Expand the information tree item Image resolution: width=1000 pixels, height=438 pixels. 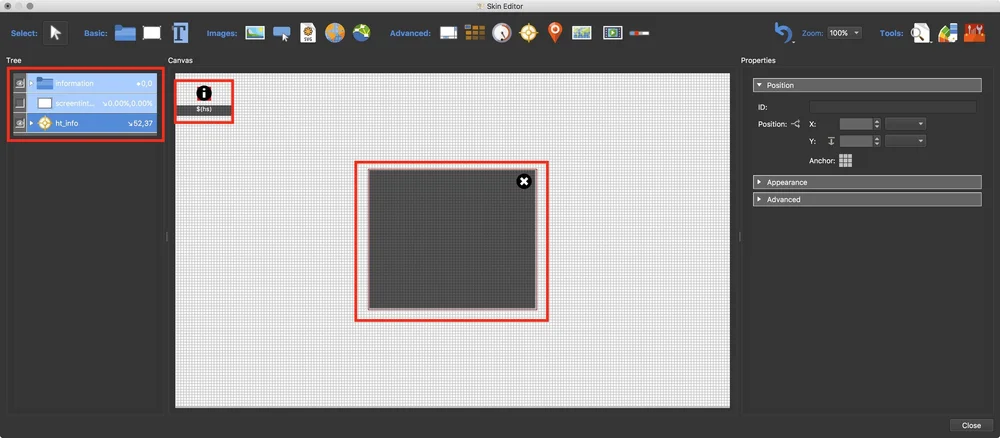click(x=31, y=83)
